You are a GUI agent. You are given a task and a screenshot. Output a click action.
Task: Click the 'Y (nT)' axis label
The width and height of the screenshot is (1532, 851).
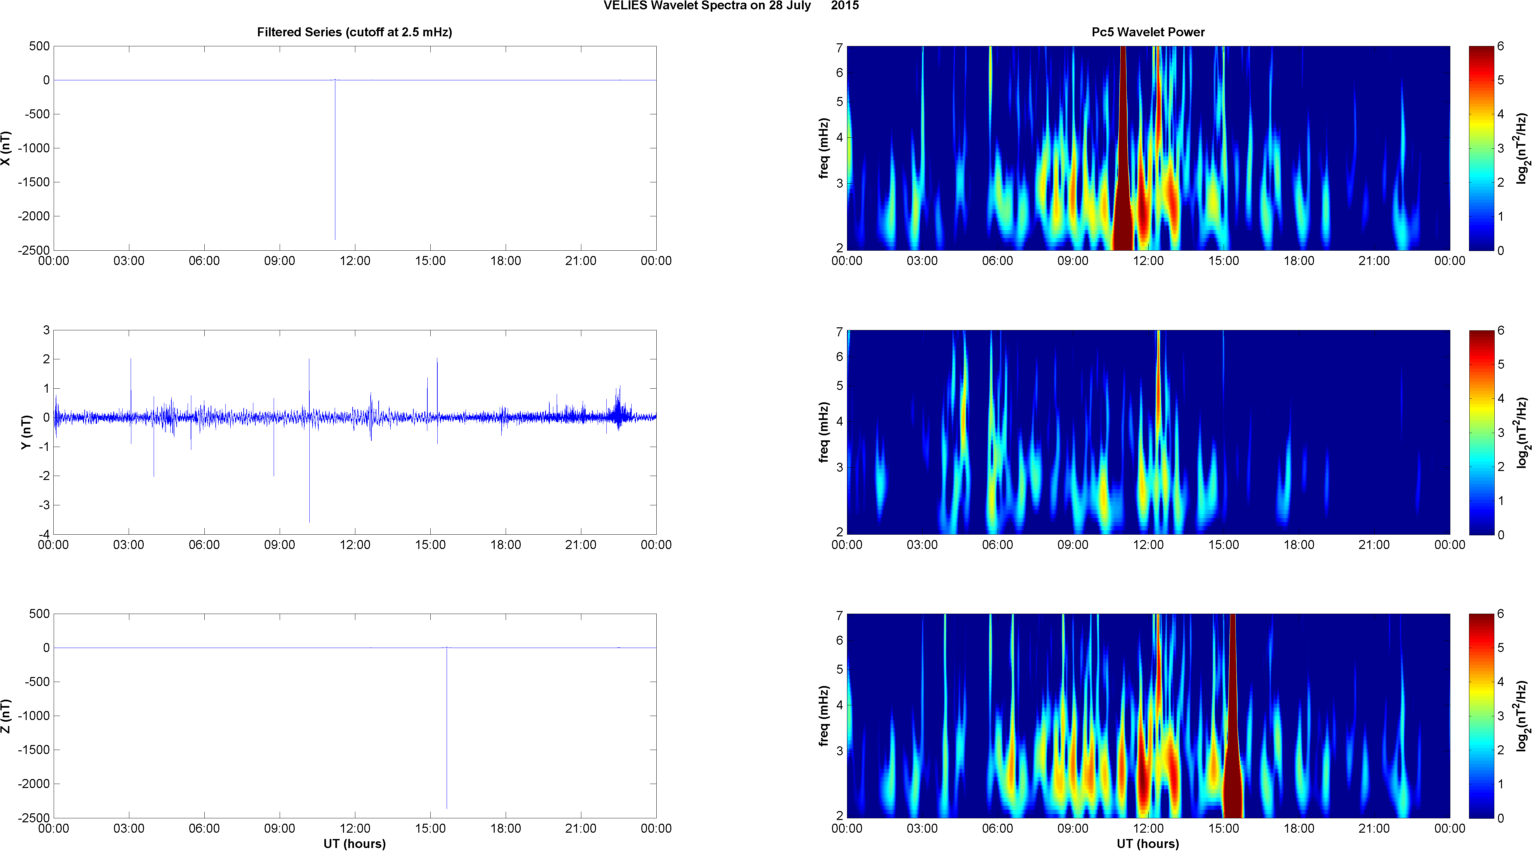[x=27, y=432]
